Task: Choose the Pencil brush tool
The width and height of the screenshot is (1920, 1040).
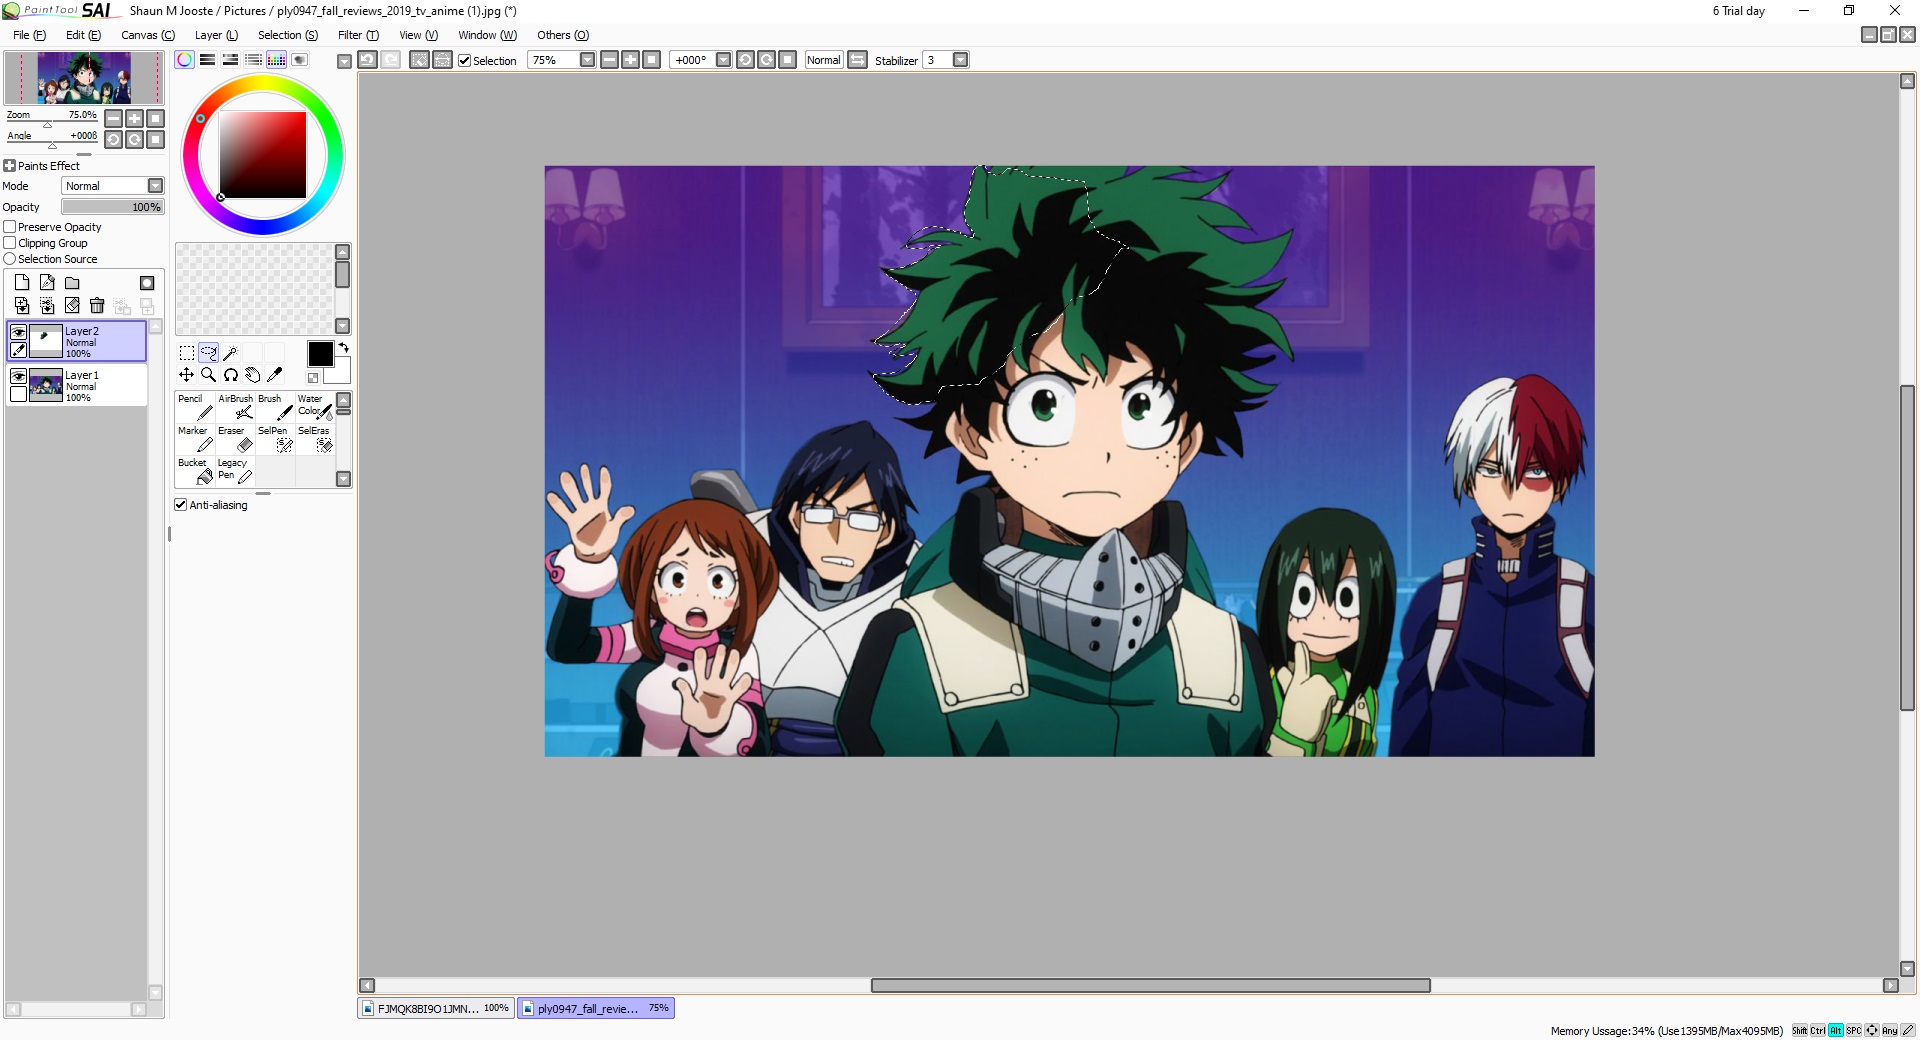Action: [195, 407]
